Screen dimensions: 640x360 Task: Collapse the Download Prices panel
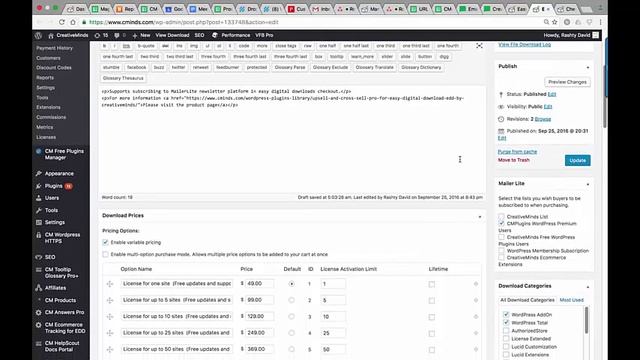coord(480,216)
